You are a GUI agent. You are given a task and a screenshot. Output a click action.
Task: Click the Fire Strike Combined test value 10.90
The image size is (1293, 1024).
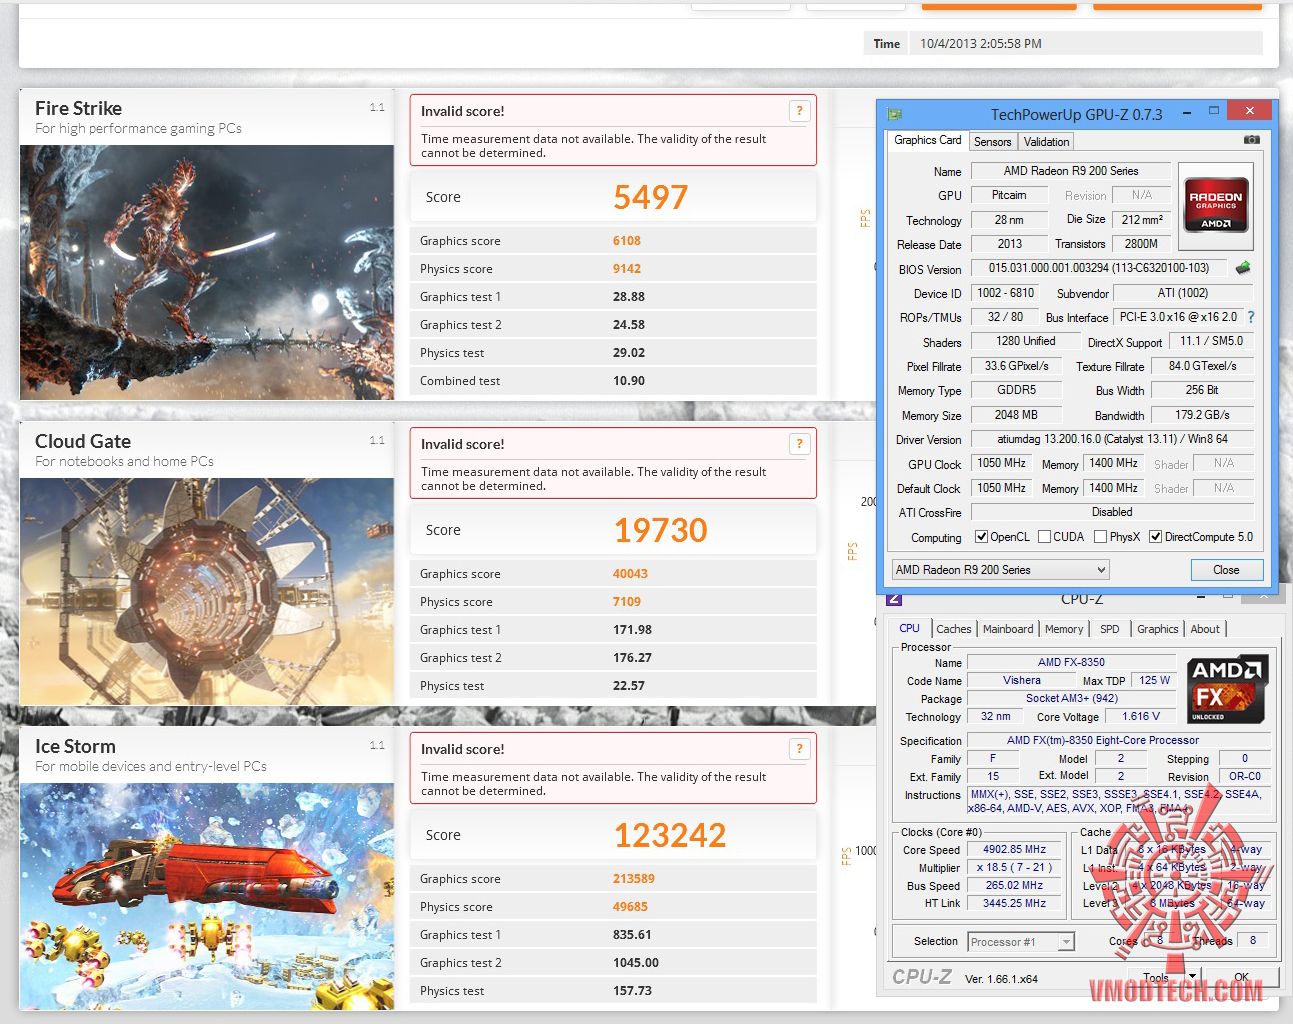pyautogui.click(x=629, y=381)
